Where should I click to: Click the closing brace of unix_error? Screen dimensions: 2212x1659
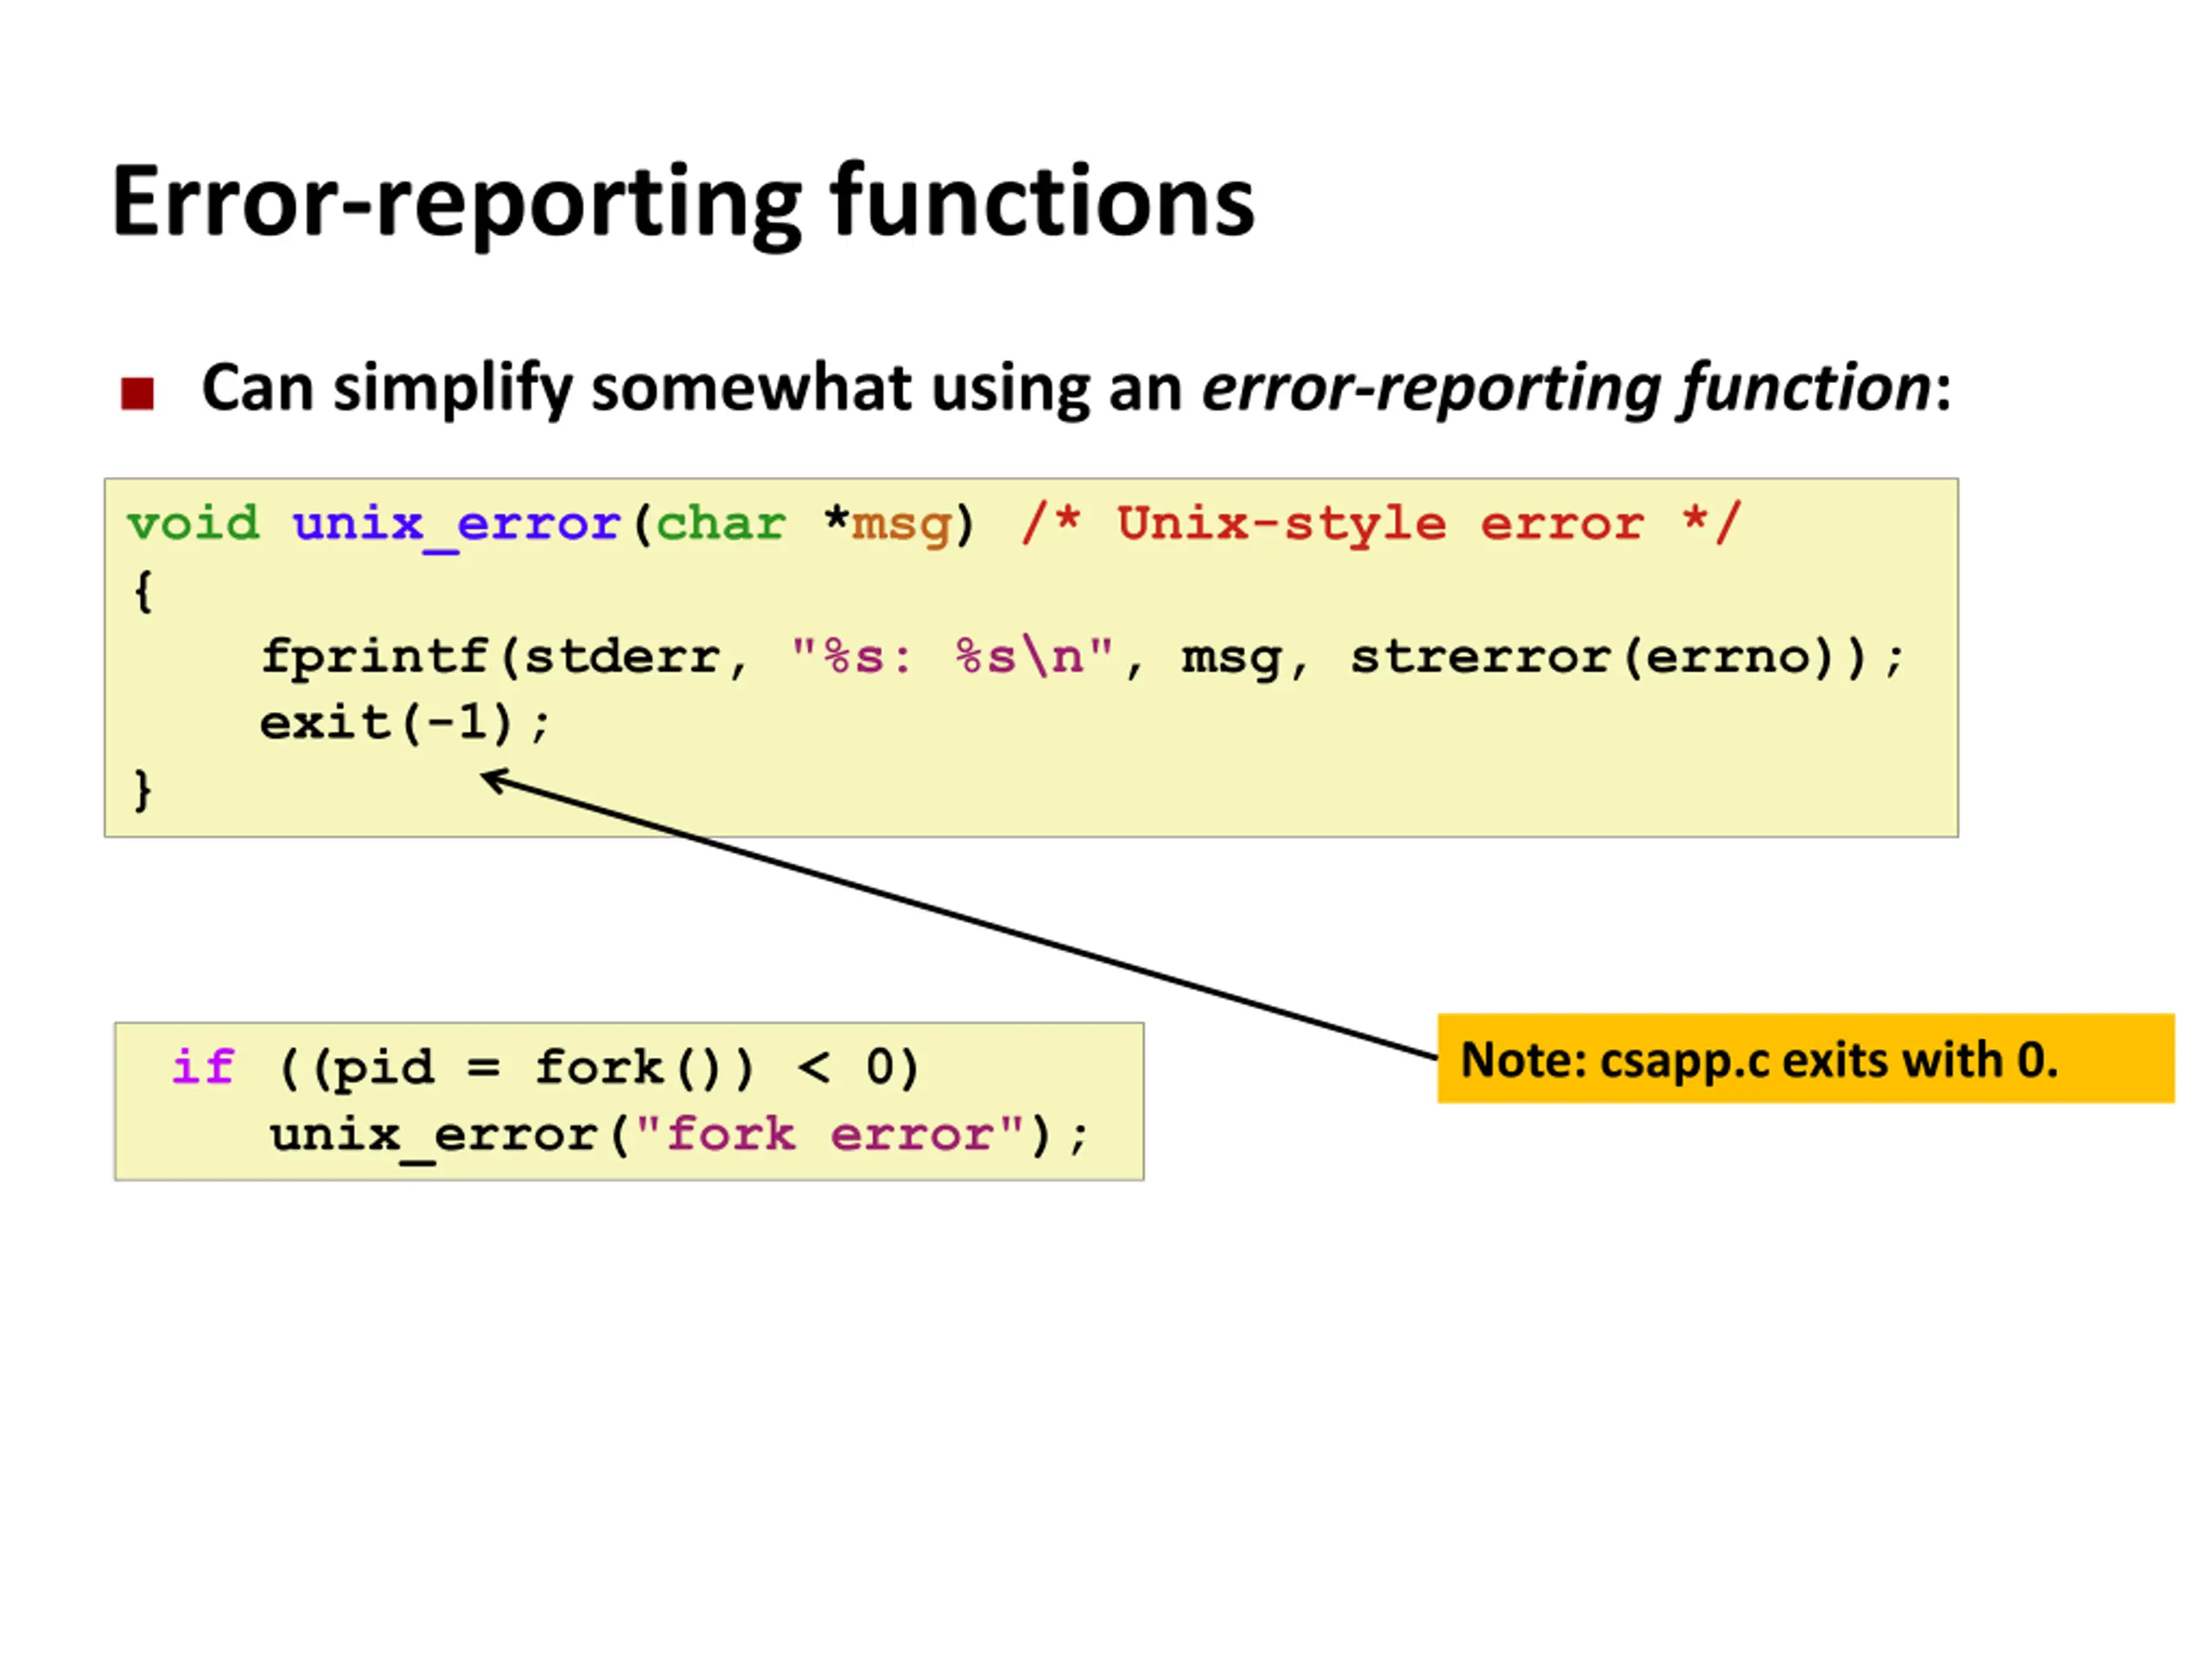pyautogui.click(x=143, y=790)
